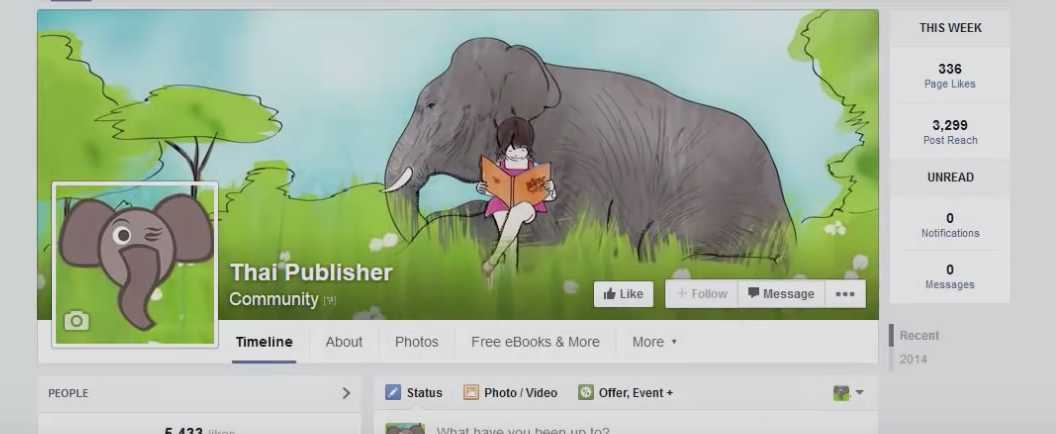Like the Thai Publisher page
1056x434 pixels.
(x=623, y=294)
